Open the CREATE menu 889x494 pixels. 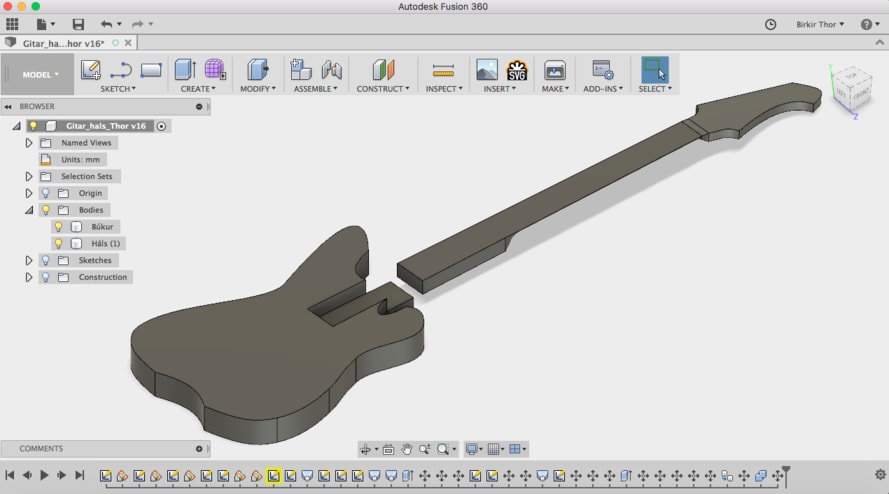tap(198, 89)
